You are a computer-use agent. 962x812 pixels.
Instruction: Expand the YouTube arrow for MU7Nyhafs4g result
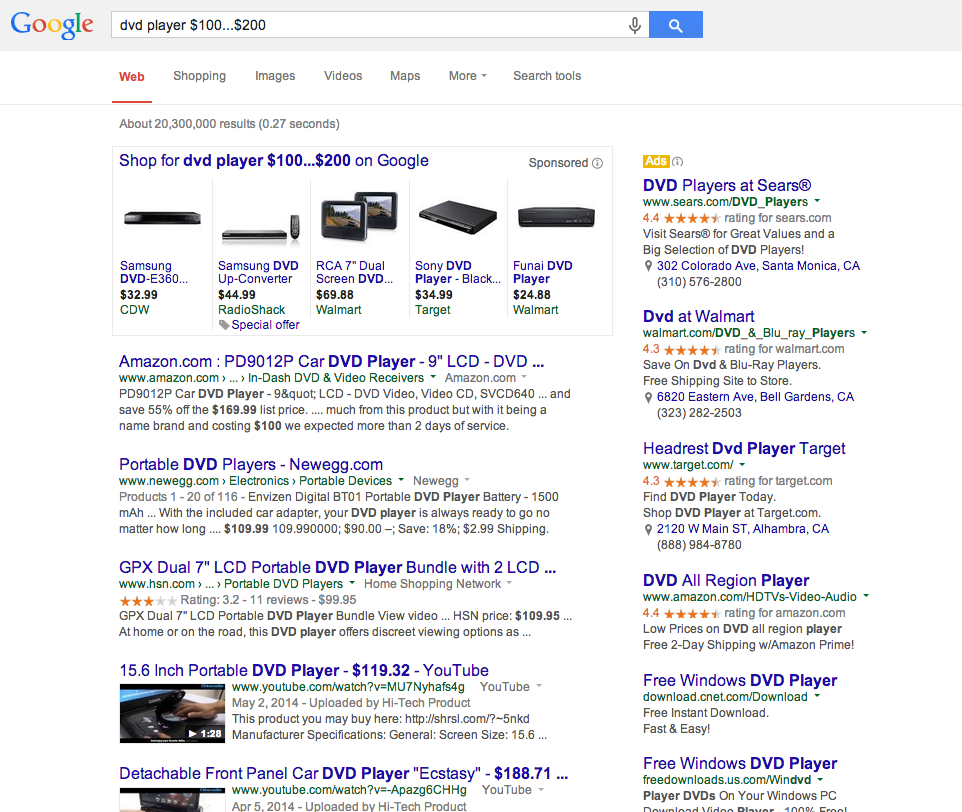[x=539, y=686]
